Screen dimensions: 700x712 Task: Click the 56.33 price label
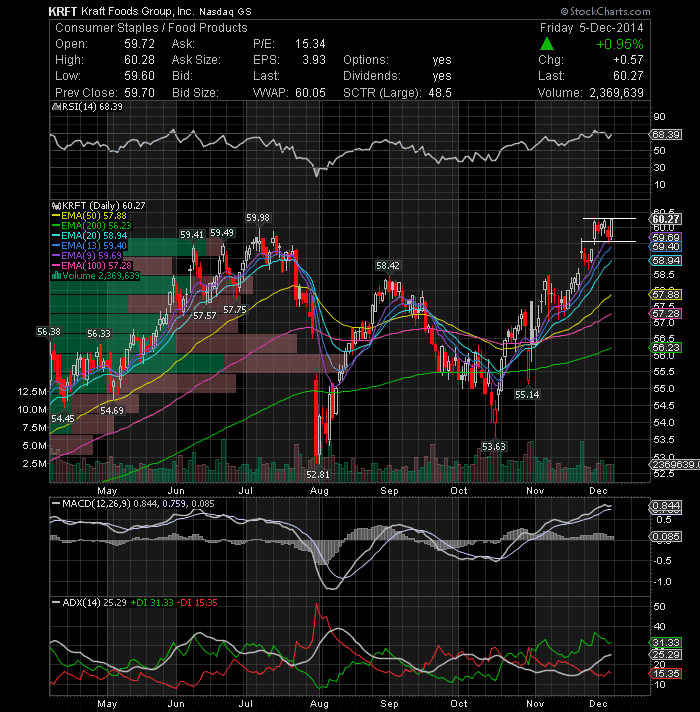[x=99, y=334]
